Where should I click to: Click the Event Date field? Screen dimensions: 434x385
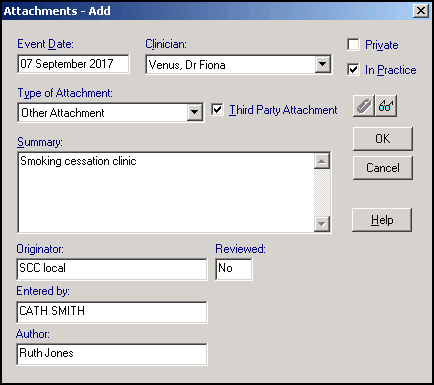(73, 64)
